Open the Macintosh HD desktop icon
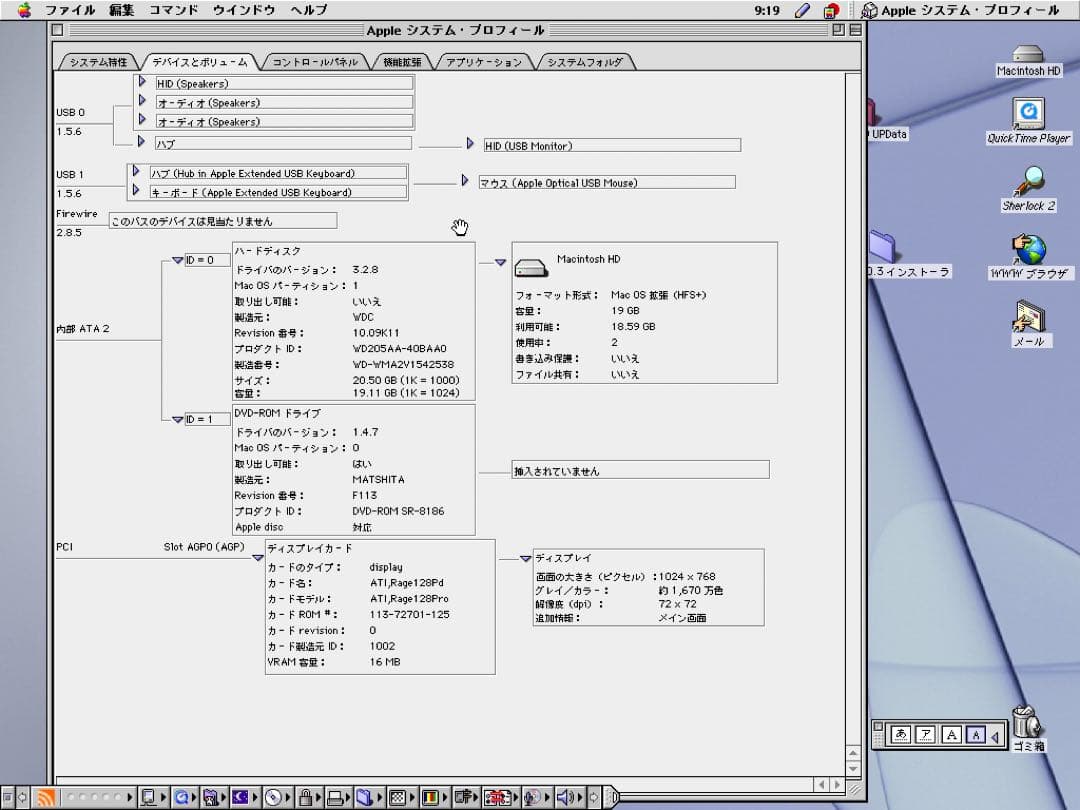Image resolution: width=1080 pixels, height=810 pixels. coord(1028,58)
